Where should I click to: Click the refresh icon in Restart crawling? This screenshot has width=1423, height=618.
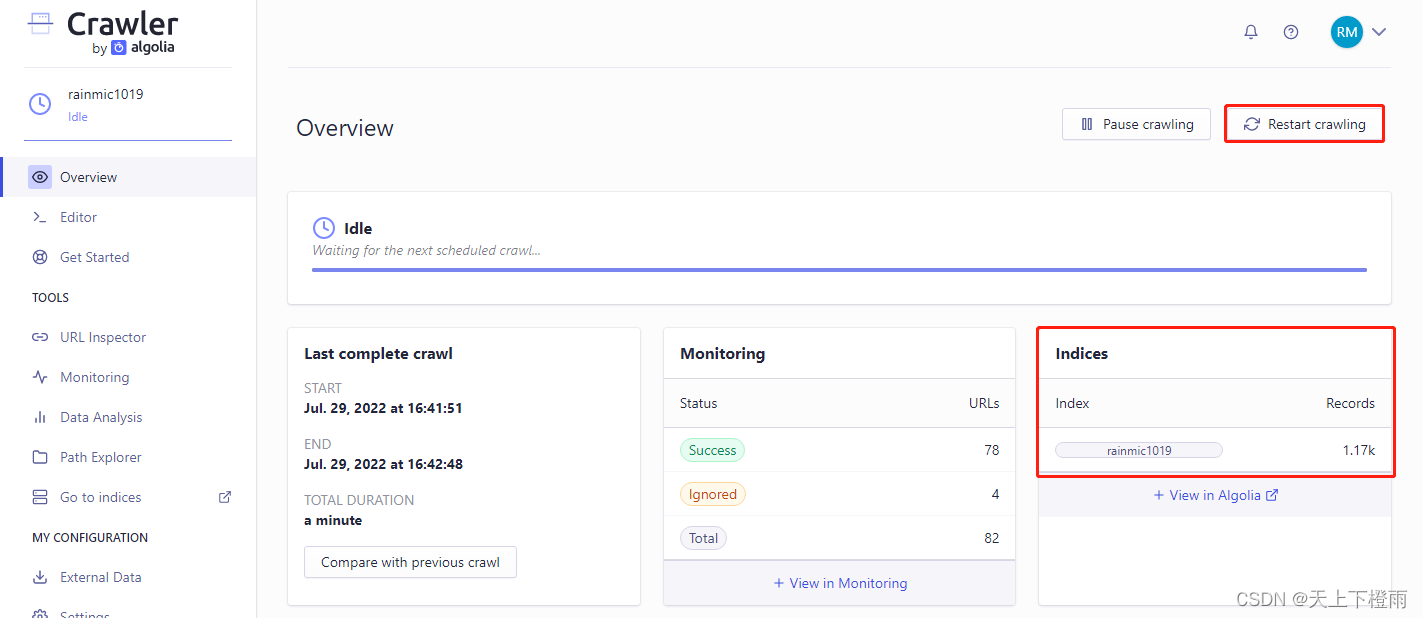click(x=1252, y=124)
